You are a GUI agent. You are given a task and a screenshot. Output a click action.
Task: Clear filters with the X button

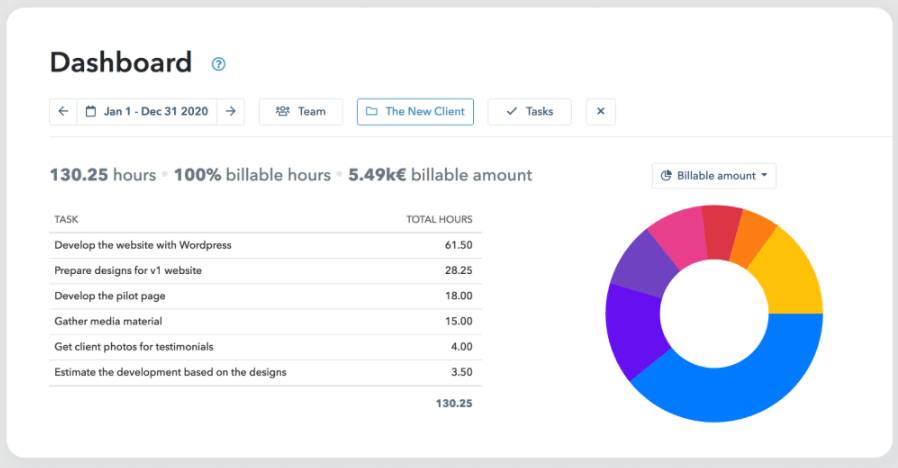600,111
